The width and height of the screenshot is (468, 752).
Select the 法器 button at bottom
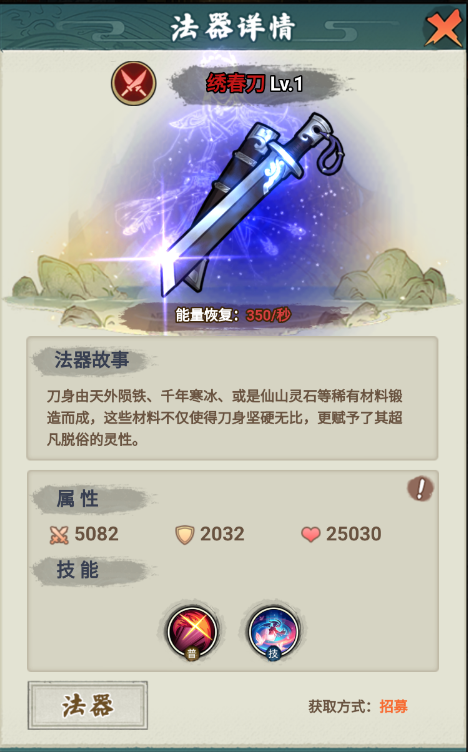coord(88,706)
